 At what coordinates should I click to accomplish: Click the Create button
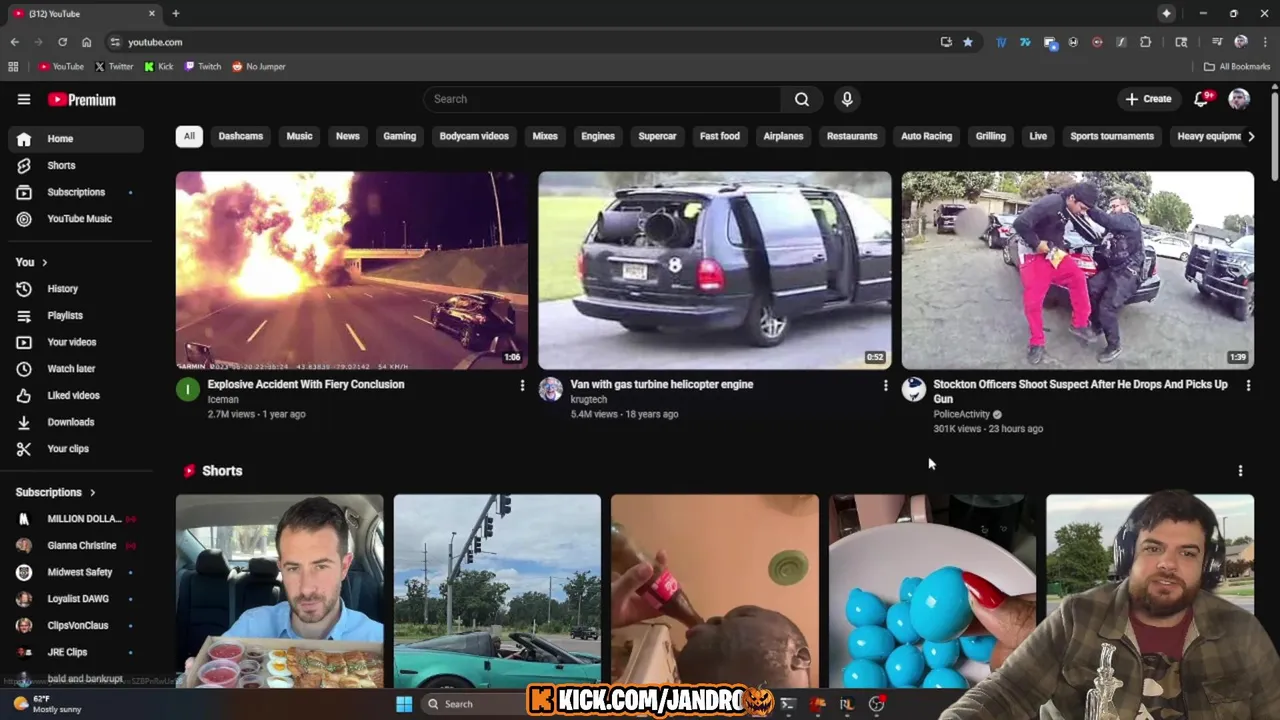[1148, 99]
